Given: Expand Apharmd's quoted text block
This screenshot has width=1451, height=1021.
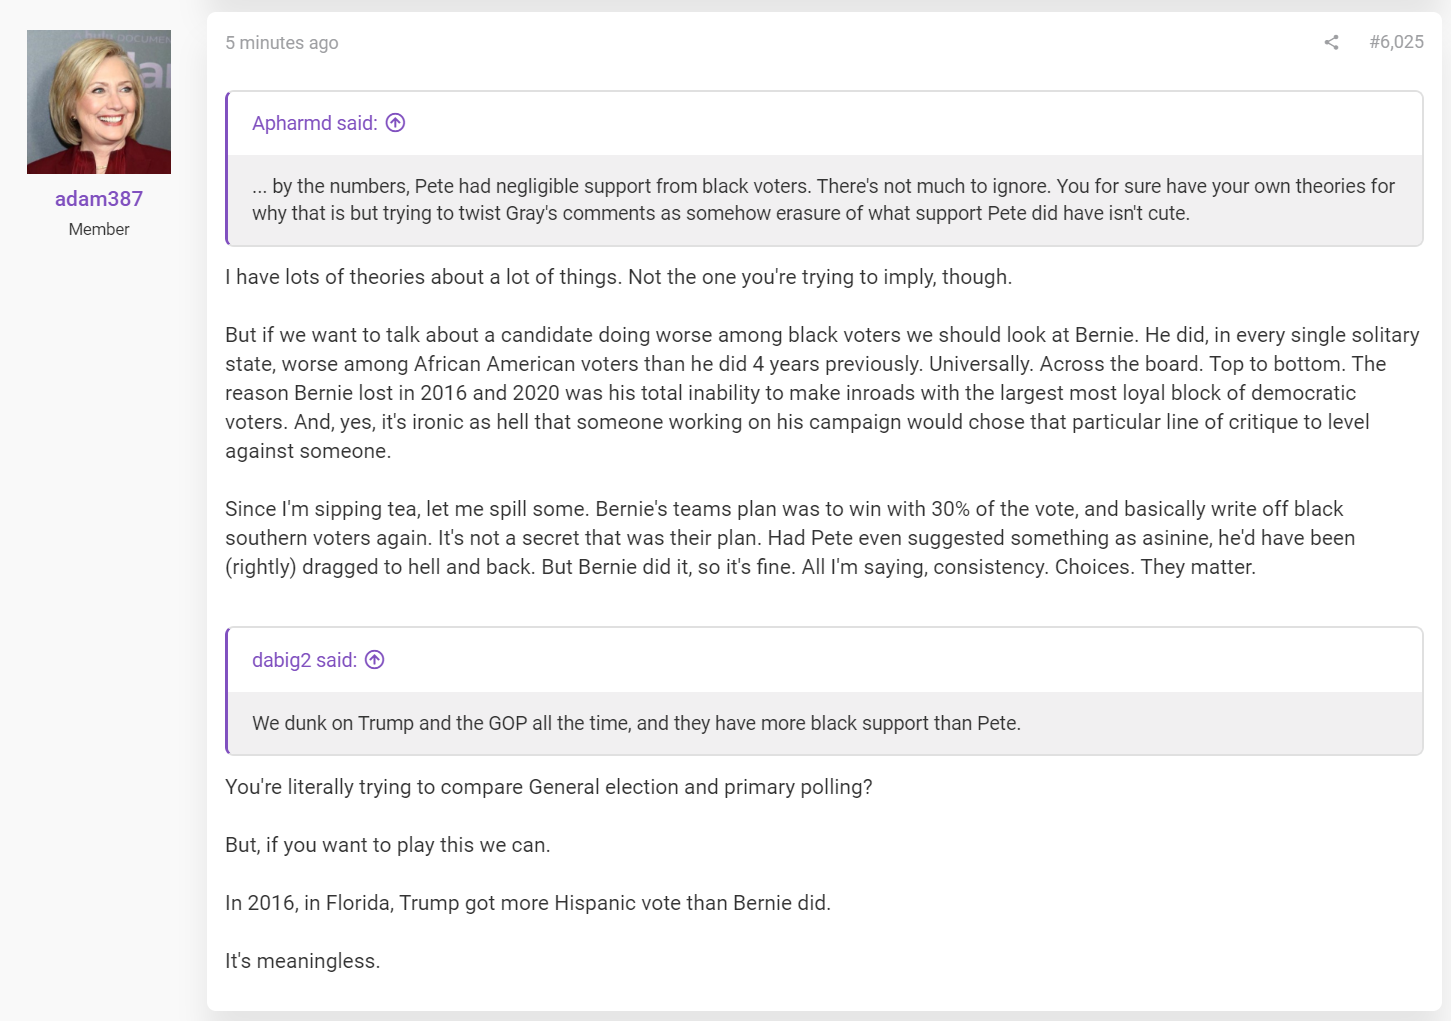Looking at the screenshot, I should click(825, 200).
